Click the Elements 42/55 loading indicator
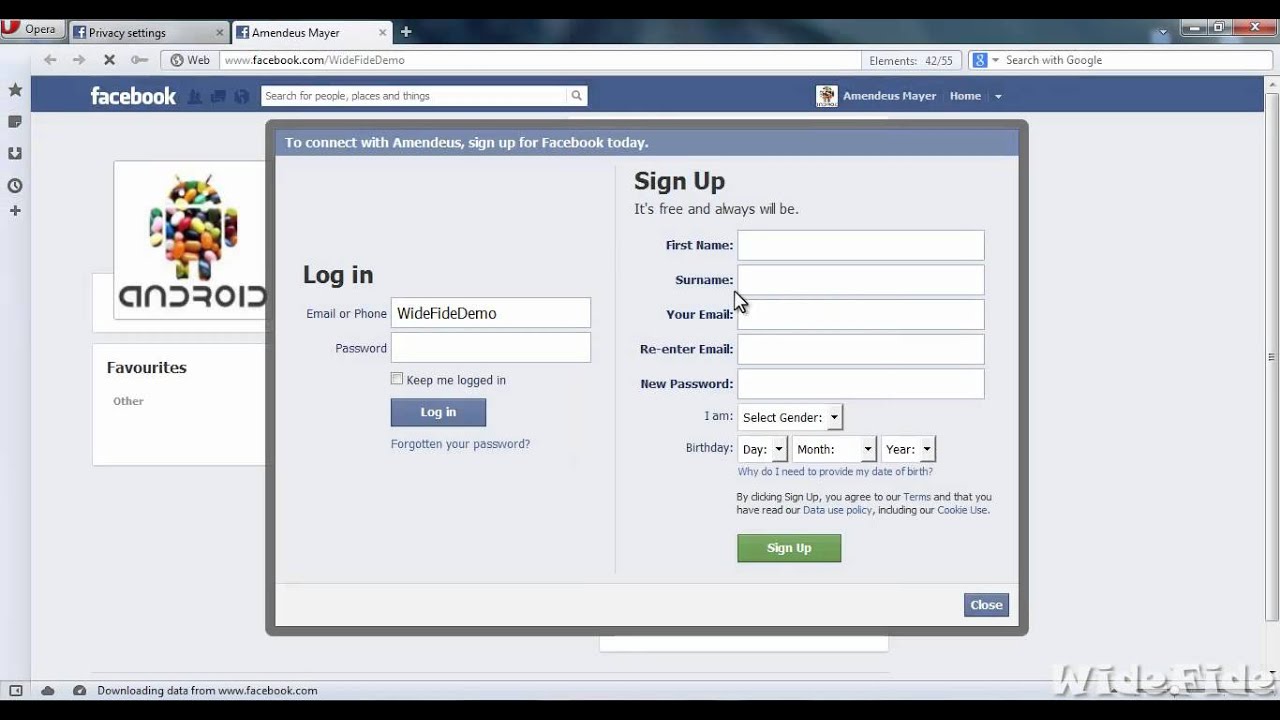1280x720 pixels. 911,60
